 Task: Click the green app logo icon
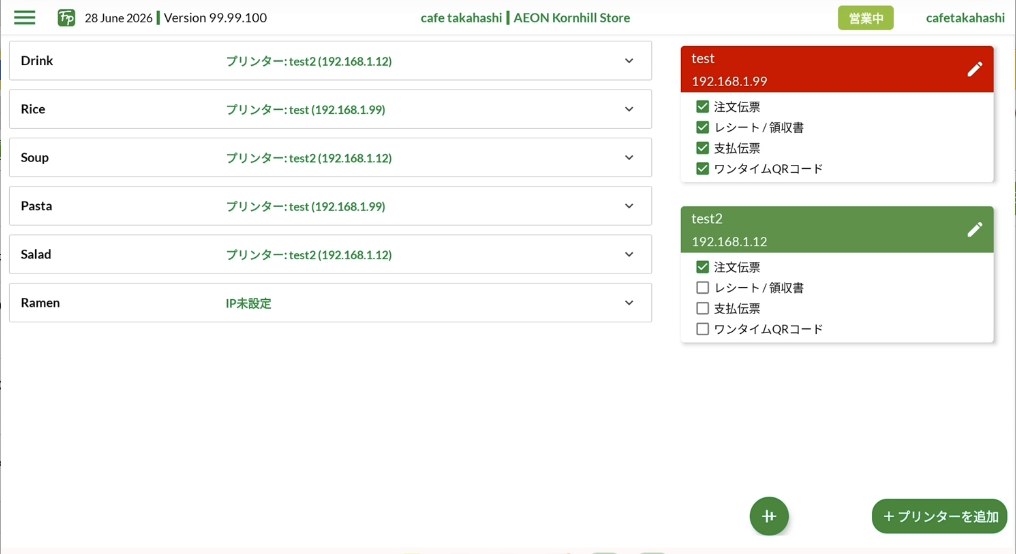66,17
